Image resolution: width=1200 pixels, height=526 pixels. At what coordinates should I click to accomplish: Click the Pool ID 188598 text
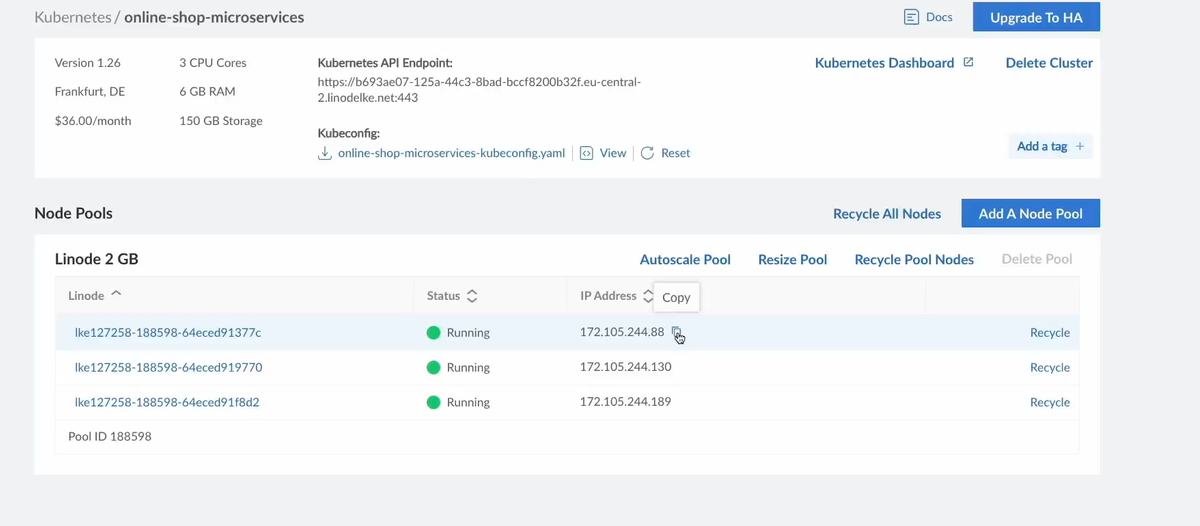tap(110, 437)
